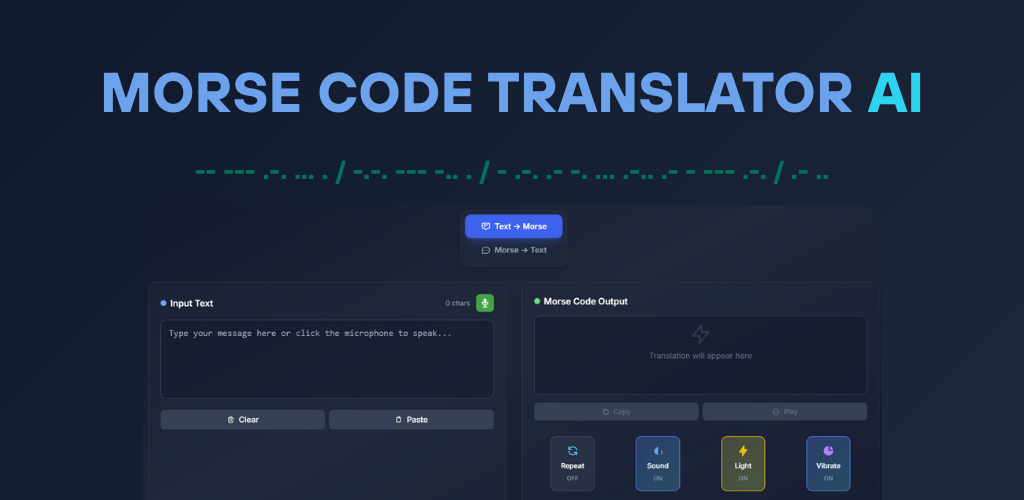Click the "0 chars" counter text
This screenshot has width=1024, height=500.
(x=457, y=304)
